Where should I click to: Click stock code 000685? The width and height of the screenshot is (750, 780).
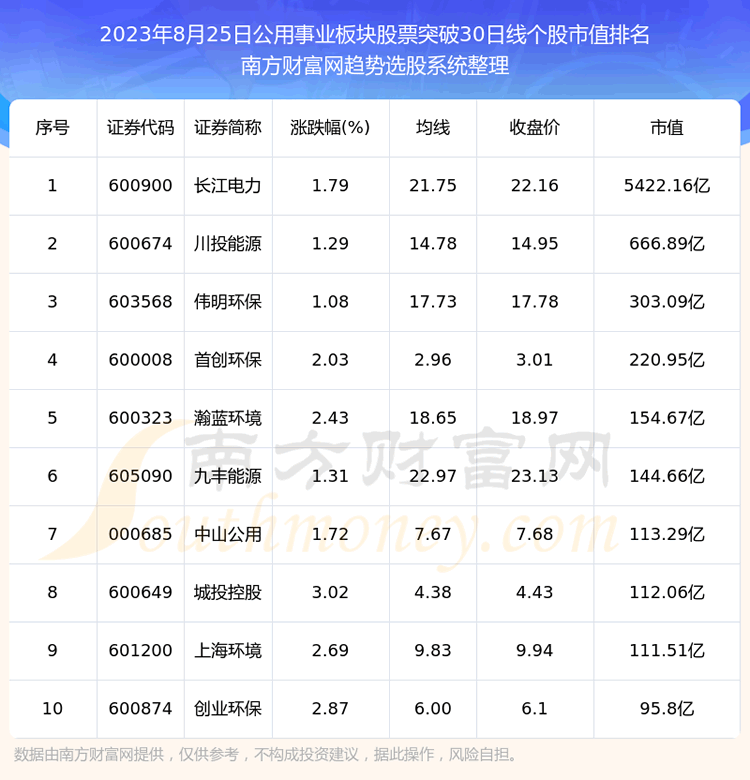tap(140, 534)
